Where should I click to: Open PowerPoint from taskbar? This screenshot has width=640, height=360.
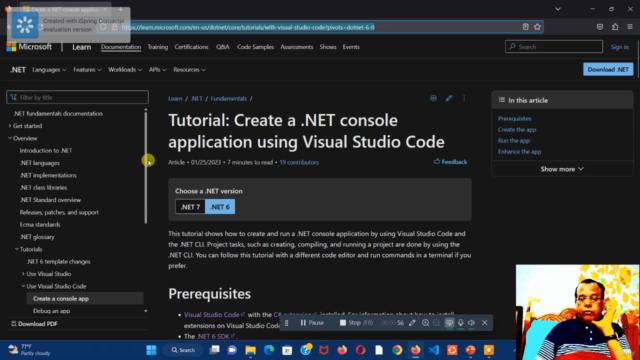click(471, 350)
